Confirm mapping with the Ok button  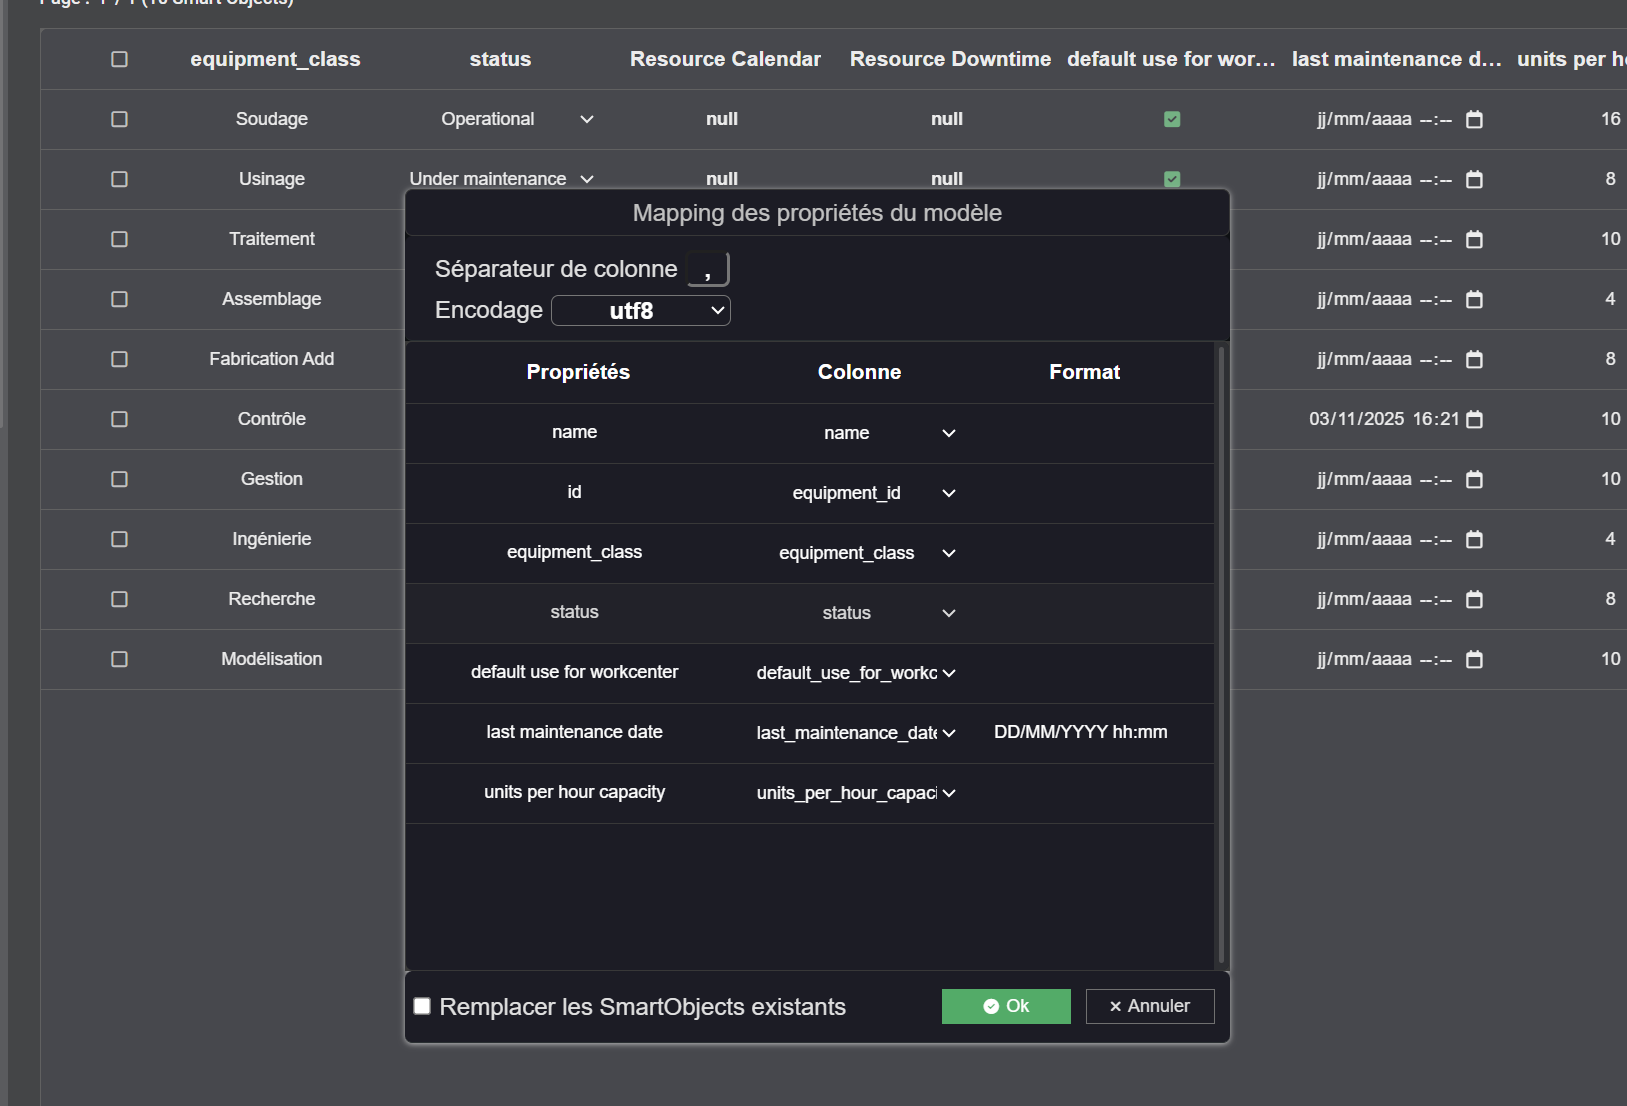click(x=1006, y=1006)
